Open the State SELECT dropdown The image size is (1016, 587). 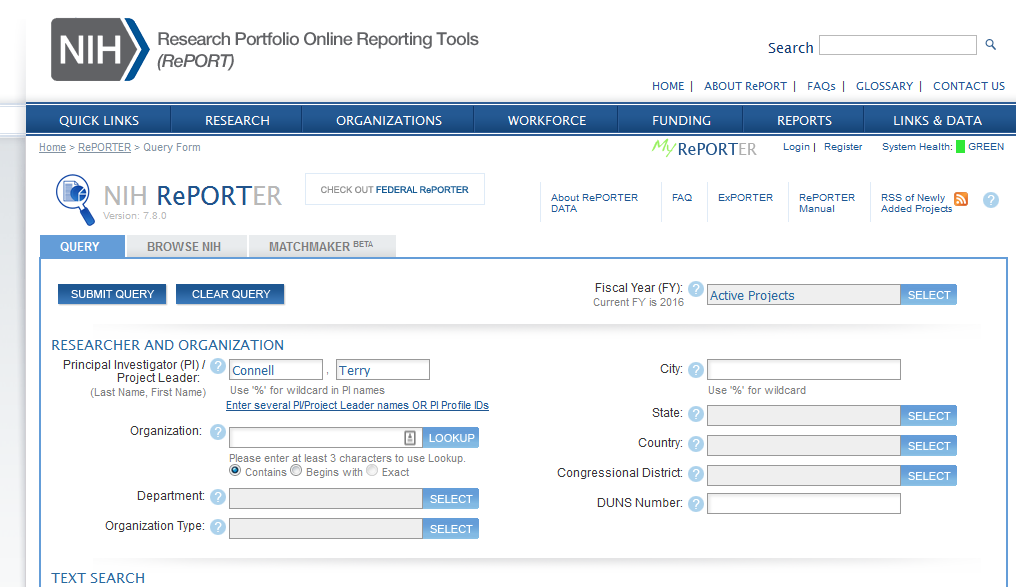tap(928, 416)
